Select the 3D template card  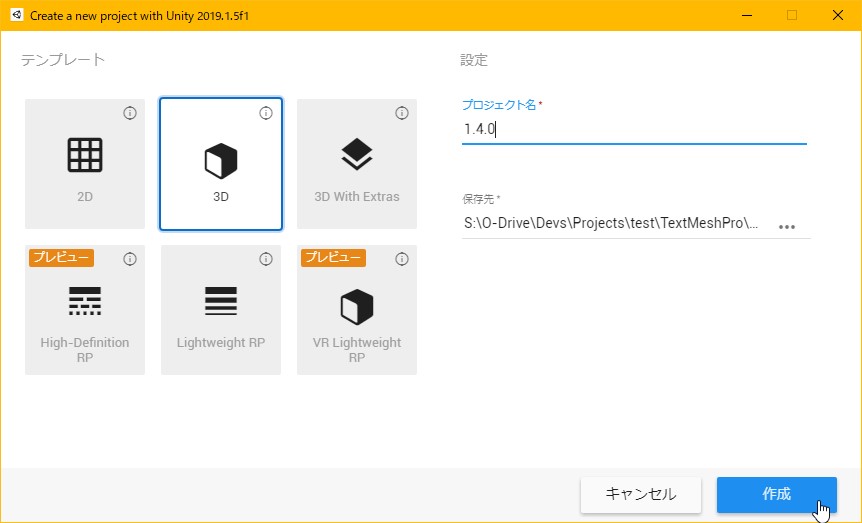coord(221,164)
